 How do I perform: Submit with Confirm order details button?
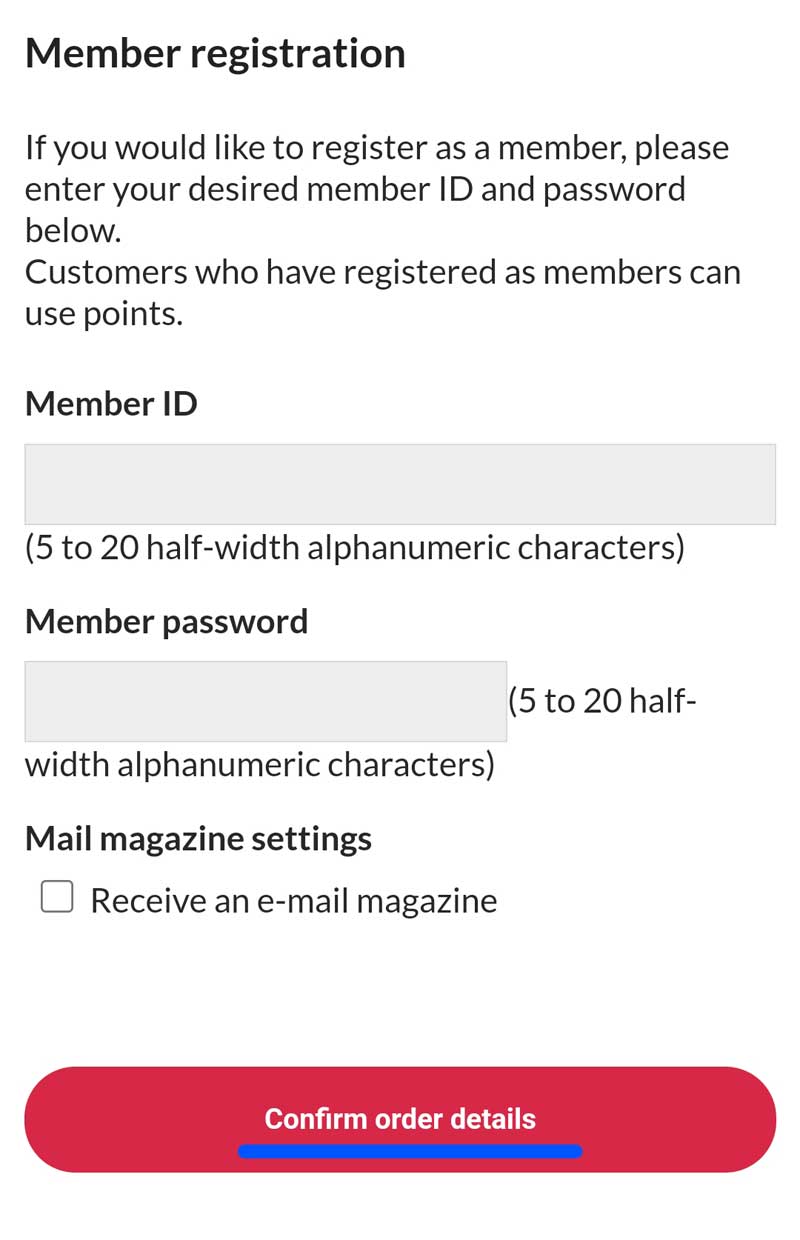[x=400, y=1119]
